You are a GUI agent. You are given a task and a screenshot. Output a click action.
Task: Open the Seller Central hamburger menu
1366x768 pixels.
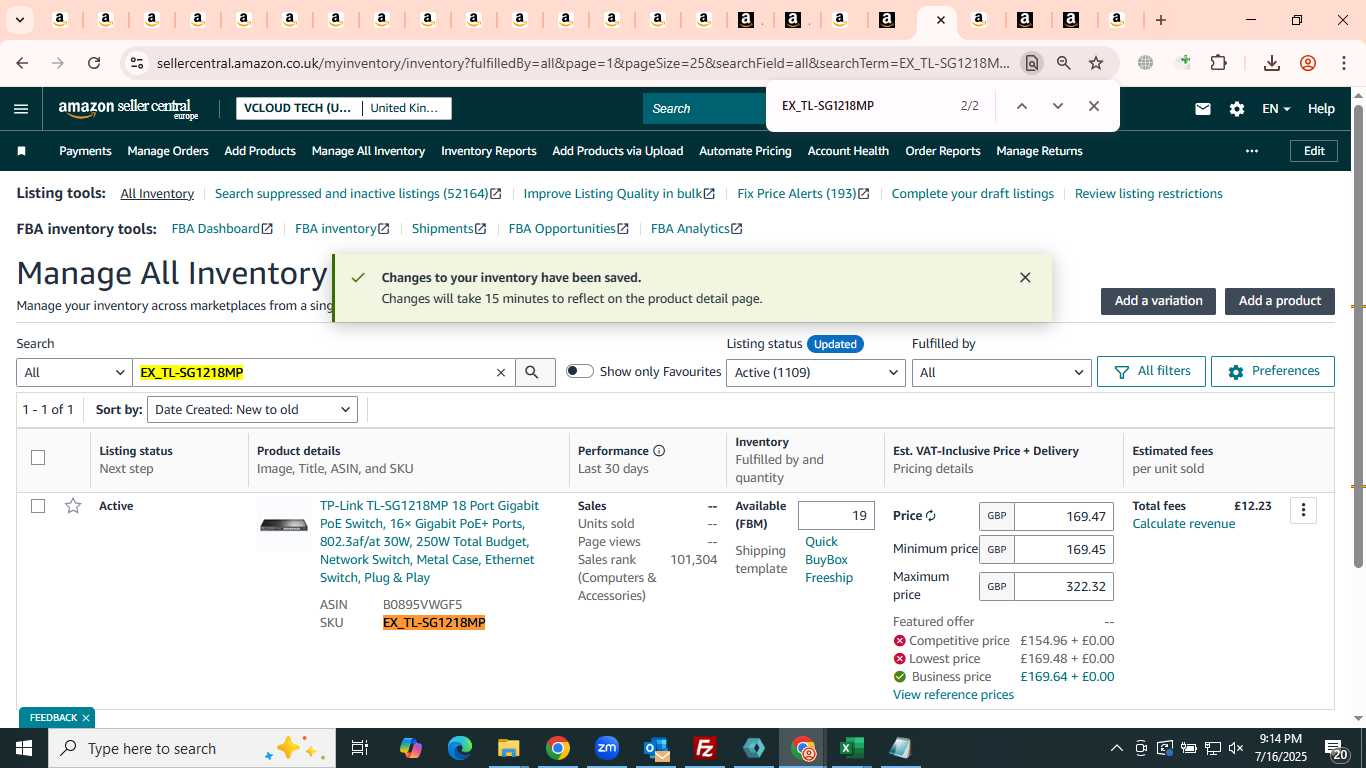coord(21,109)
